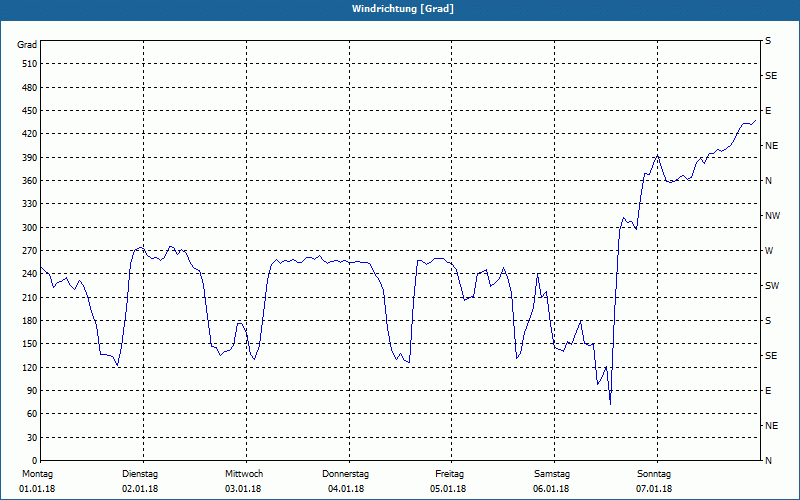Click the 'Montag' day label
800x500 pixels.
37,474
